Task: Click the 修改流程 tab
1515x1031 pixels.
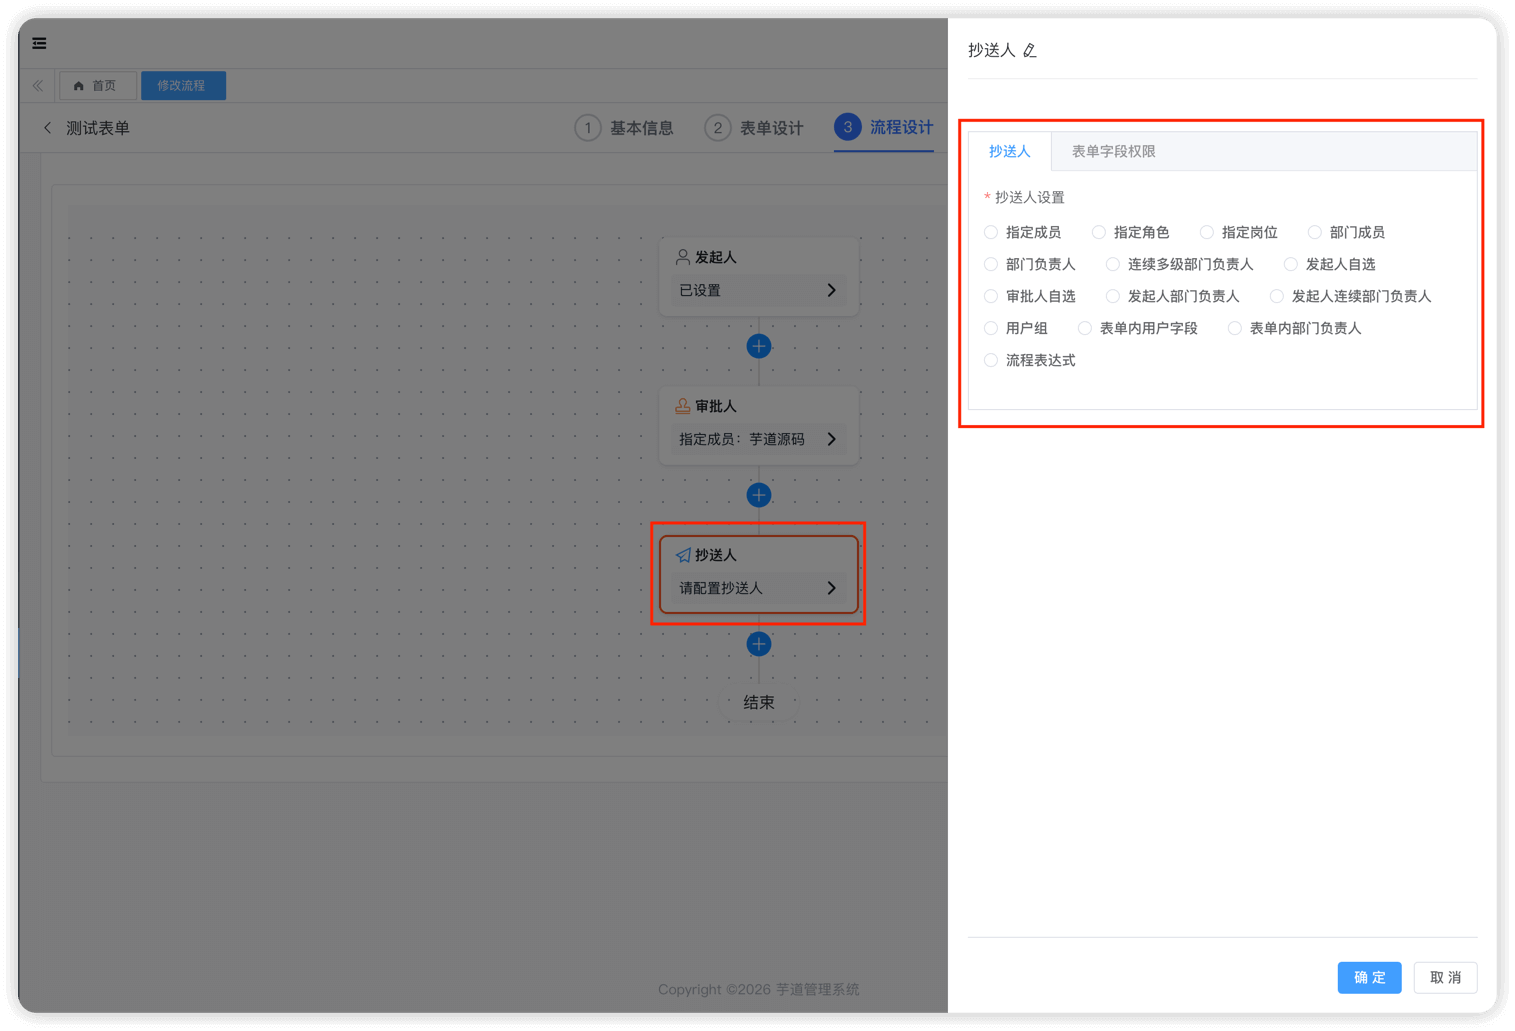Action: point(183,86)
